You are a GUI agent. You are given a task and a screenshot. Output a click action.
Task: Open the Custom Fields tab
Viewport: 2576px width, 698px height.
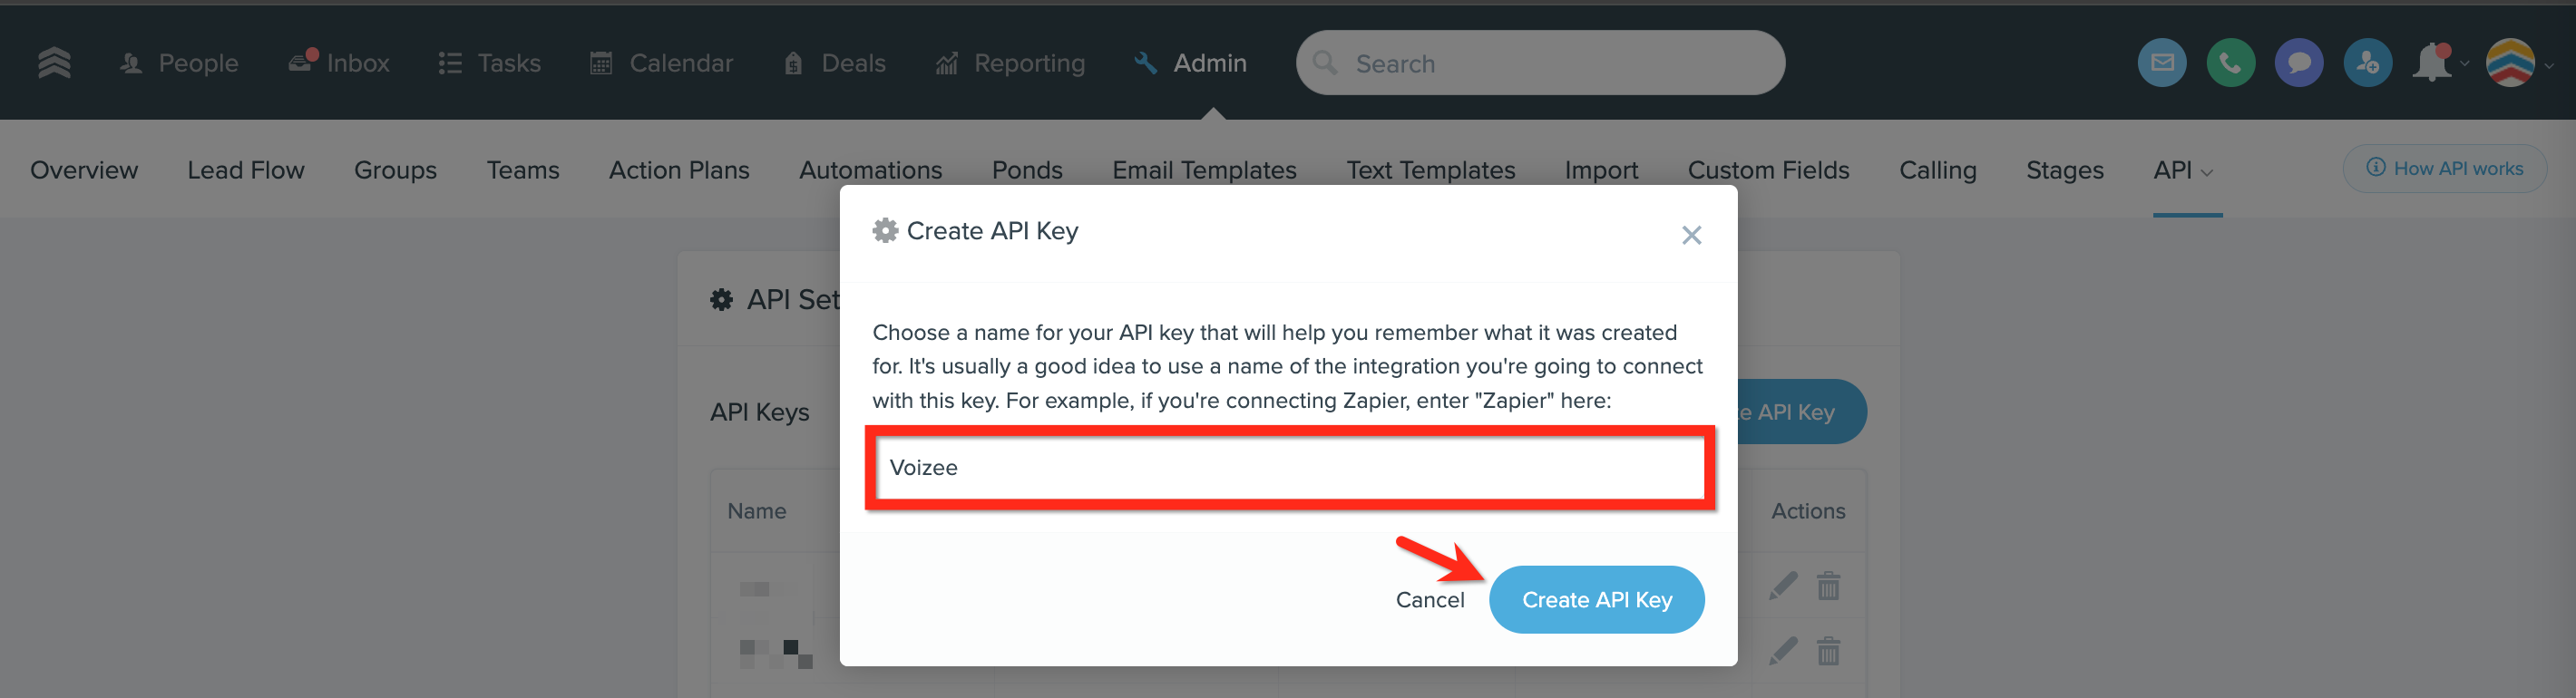[1768, 170]
